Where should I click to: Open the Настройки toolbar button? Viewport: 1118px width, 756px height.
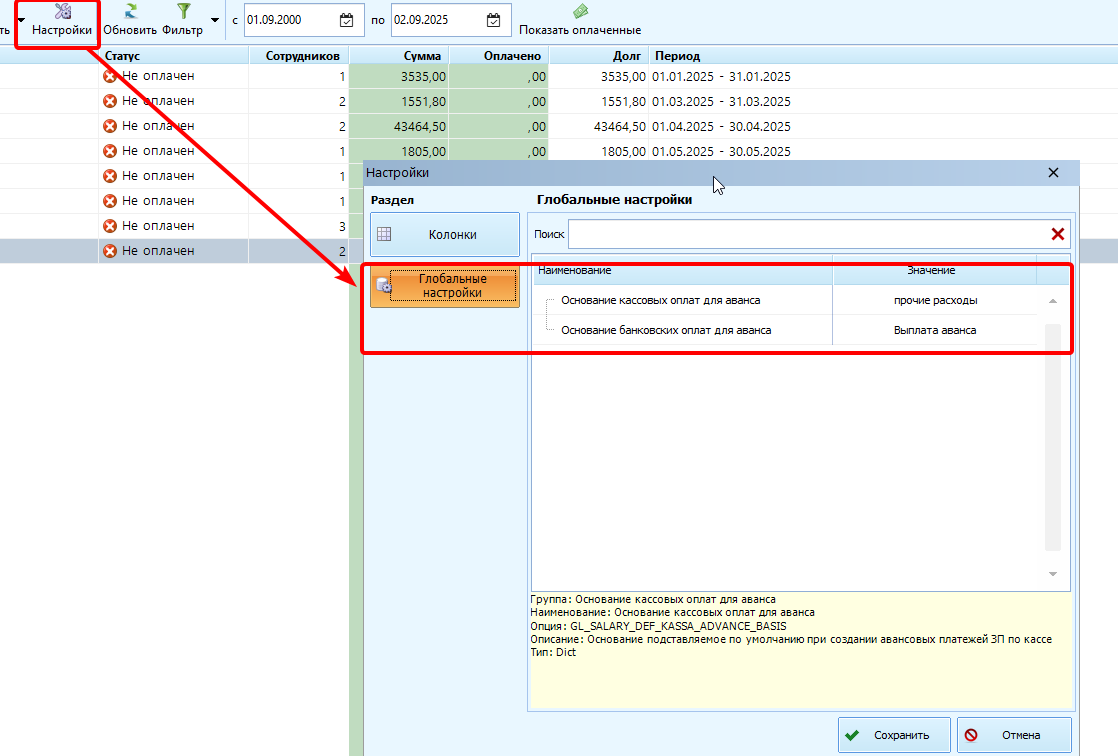tap(62, 20)
